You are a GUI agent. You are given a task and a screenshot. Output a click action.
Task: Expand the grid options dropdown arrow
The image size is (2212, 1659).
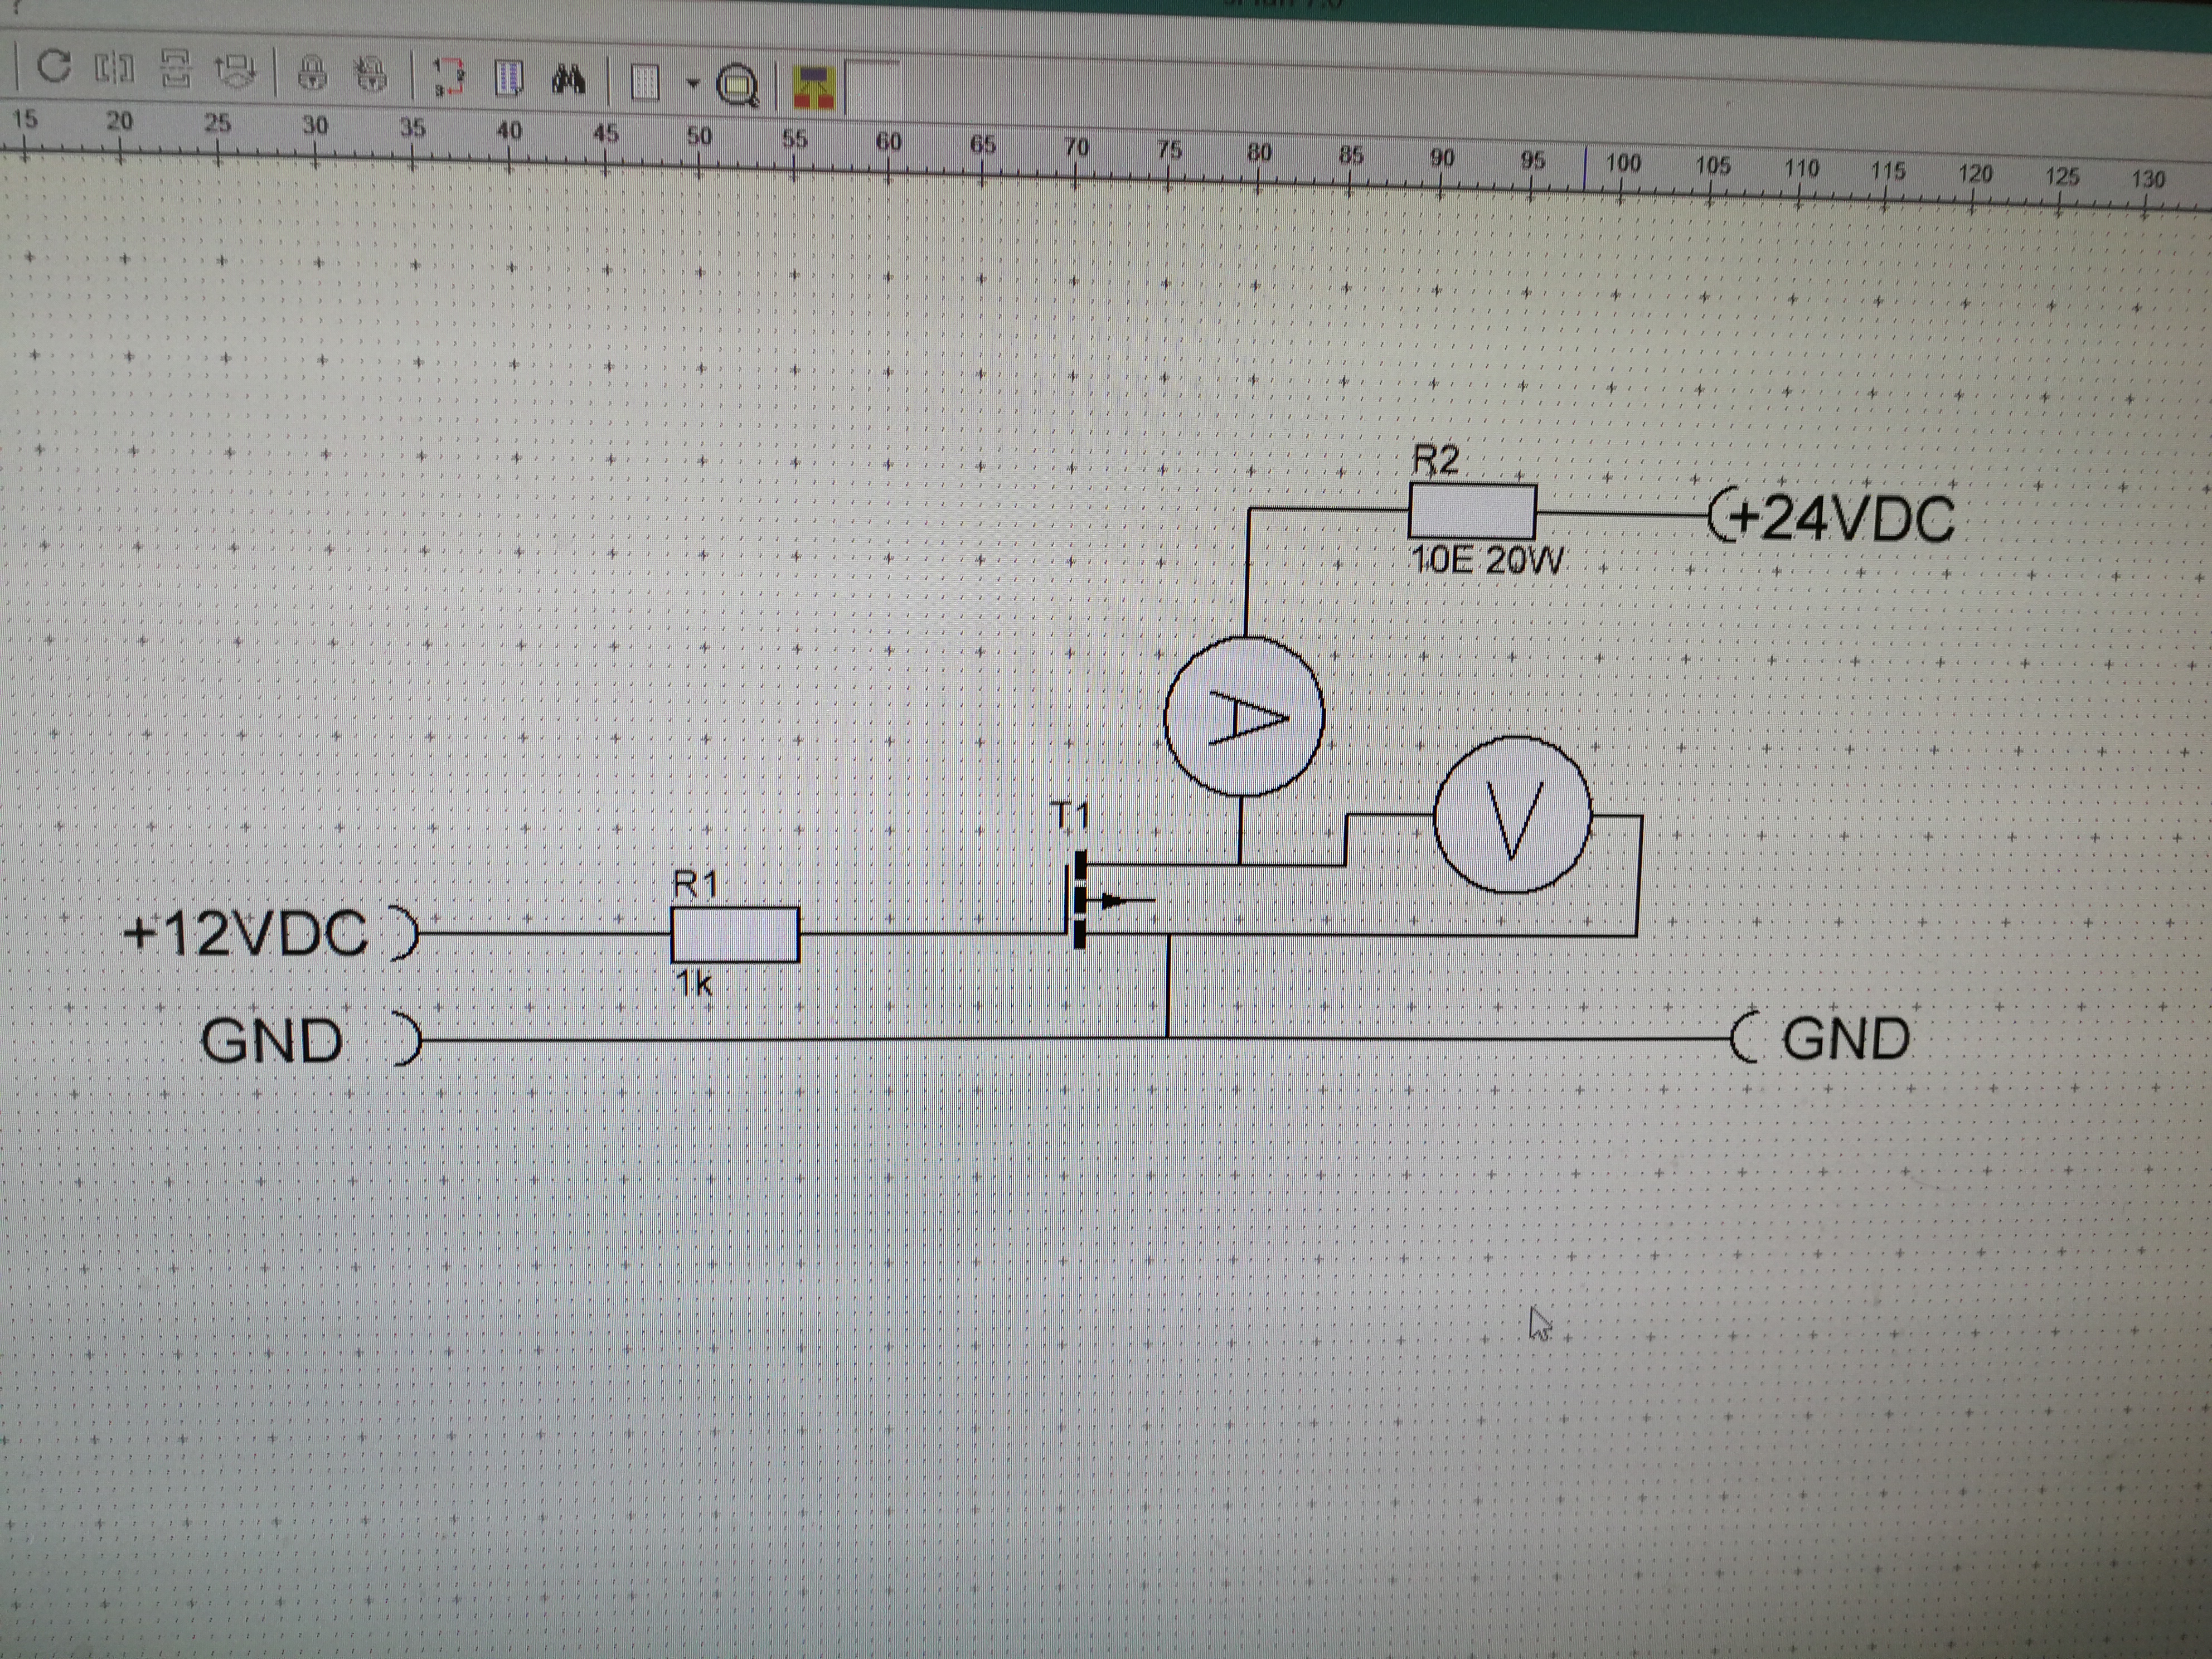coord(692,84)
